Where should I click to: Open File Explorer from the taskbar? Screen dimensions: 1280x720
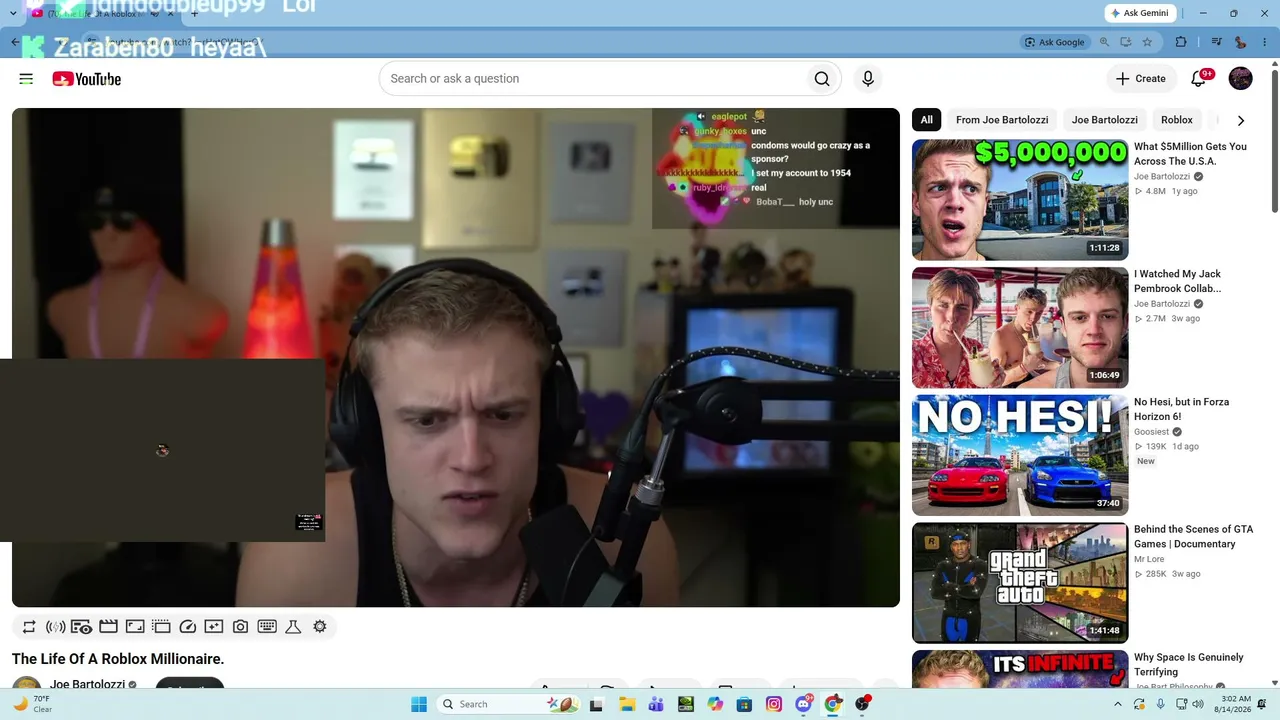pyautogui.click(x=627, y=704)
